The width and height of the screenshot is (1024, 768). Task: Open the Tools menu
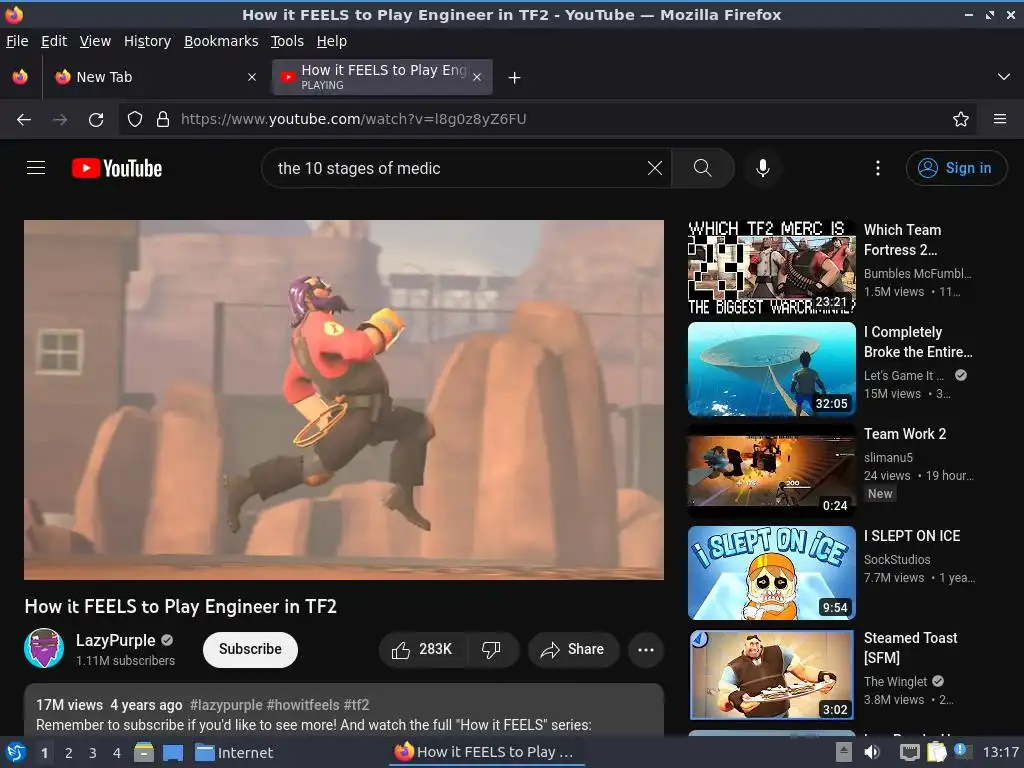(x=287, y=41)
